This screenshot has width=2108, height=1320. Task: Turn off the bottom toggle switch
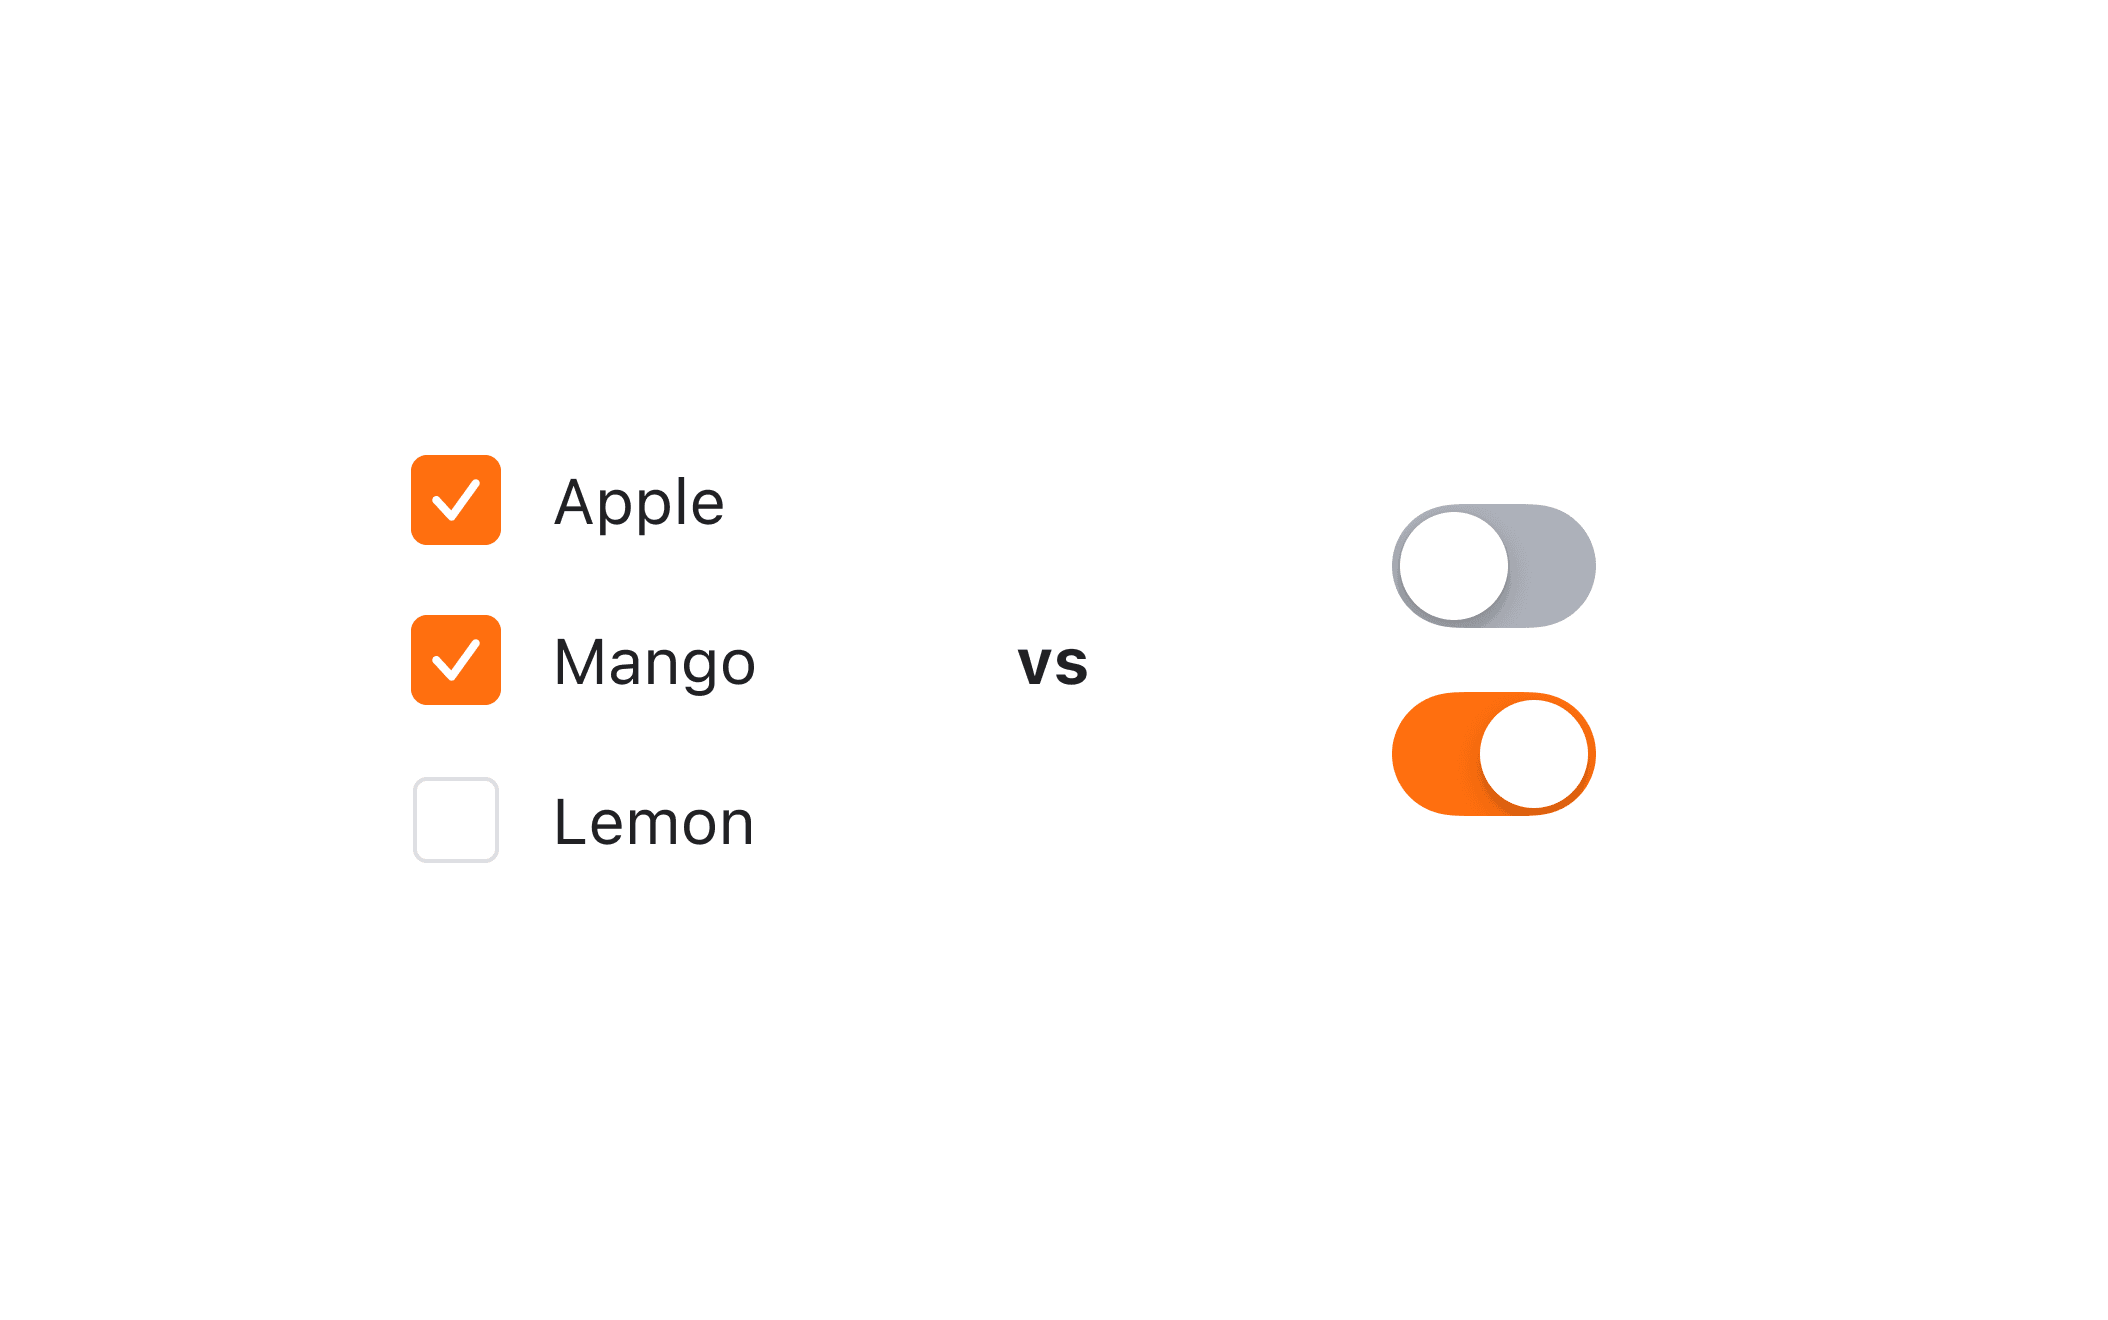point(1493,754)
